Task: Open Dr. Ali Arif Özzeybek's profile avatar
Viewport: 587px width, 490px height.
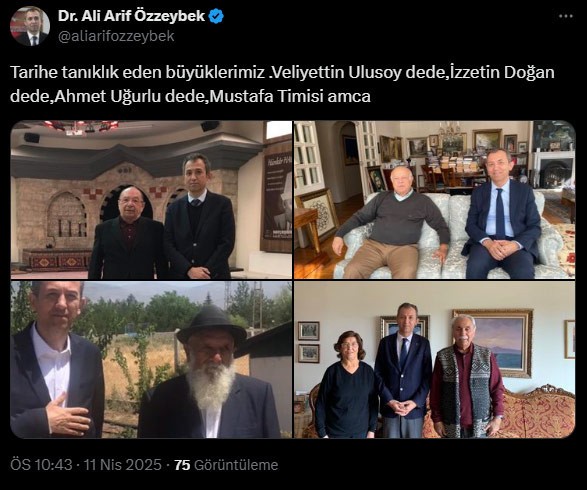Action: (30, 26)
